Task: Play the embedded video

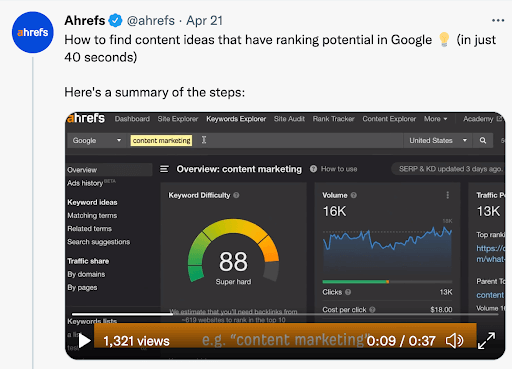Action: (85, 341)
